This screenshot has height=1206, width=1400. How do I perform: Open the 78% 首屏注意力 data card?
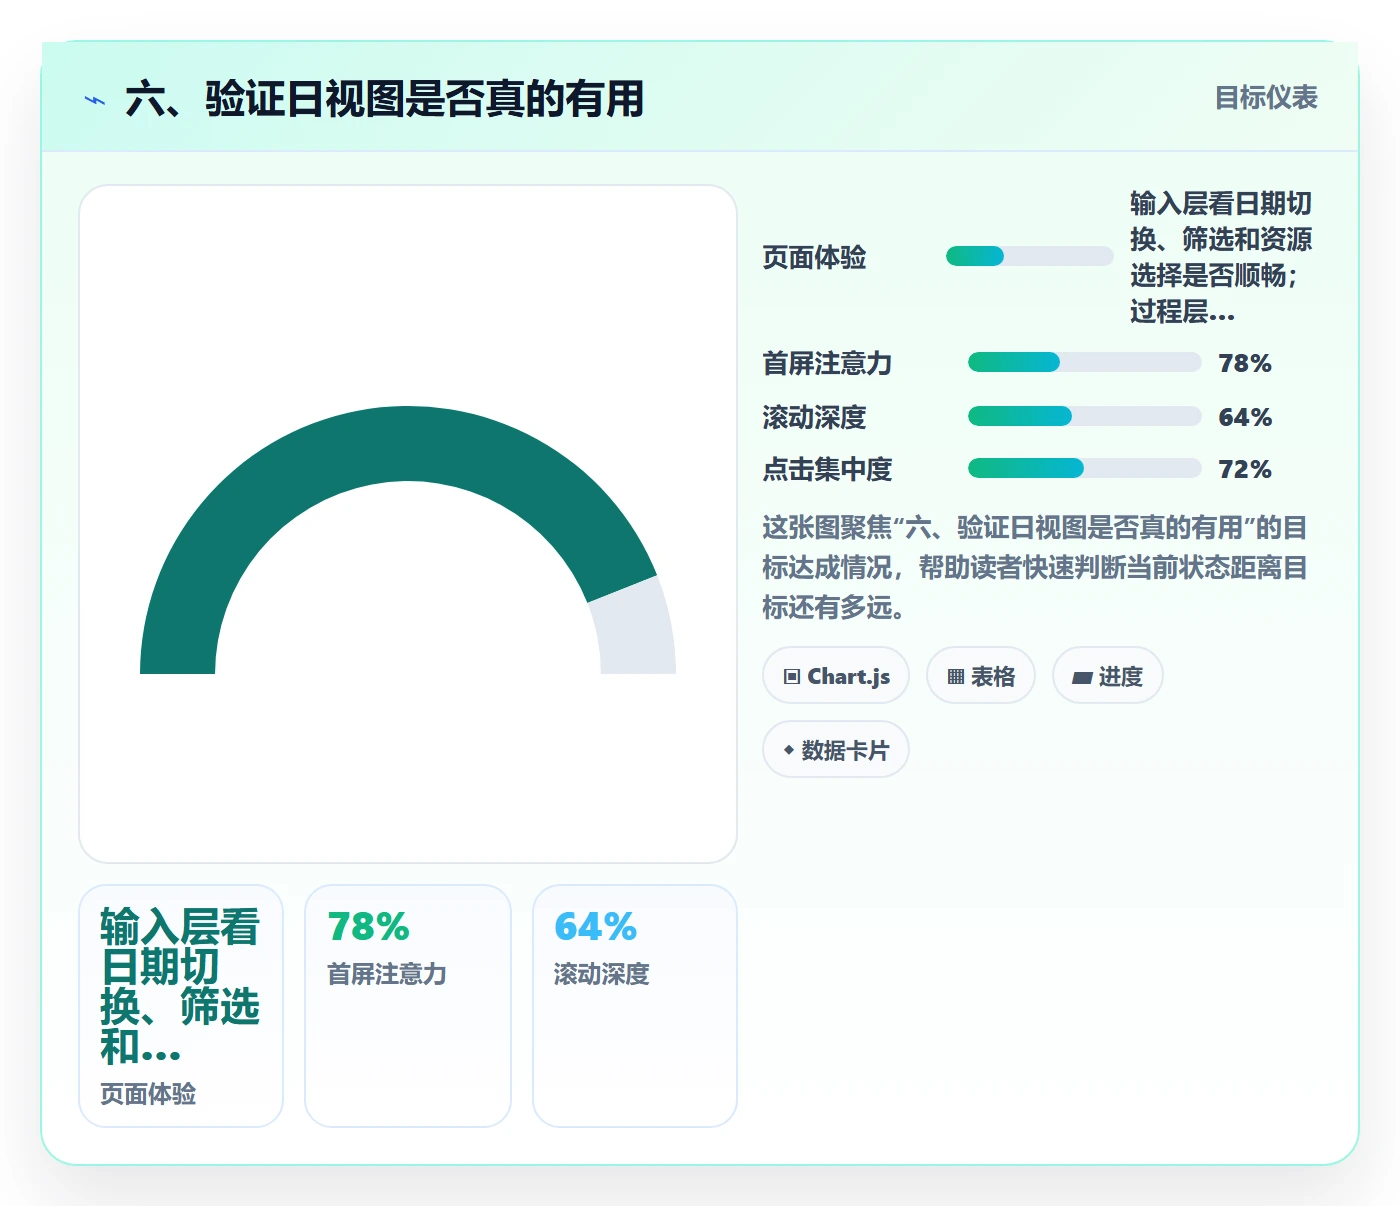[x=408, y=1006]
